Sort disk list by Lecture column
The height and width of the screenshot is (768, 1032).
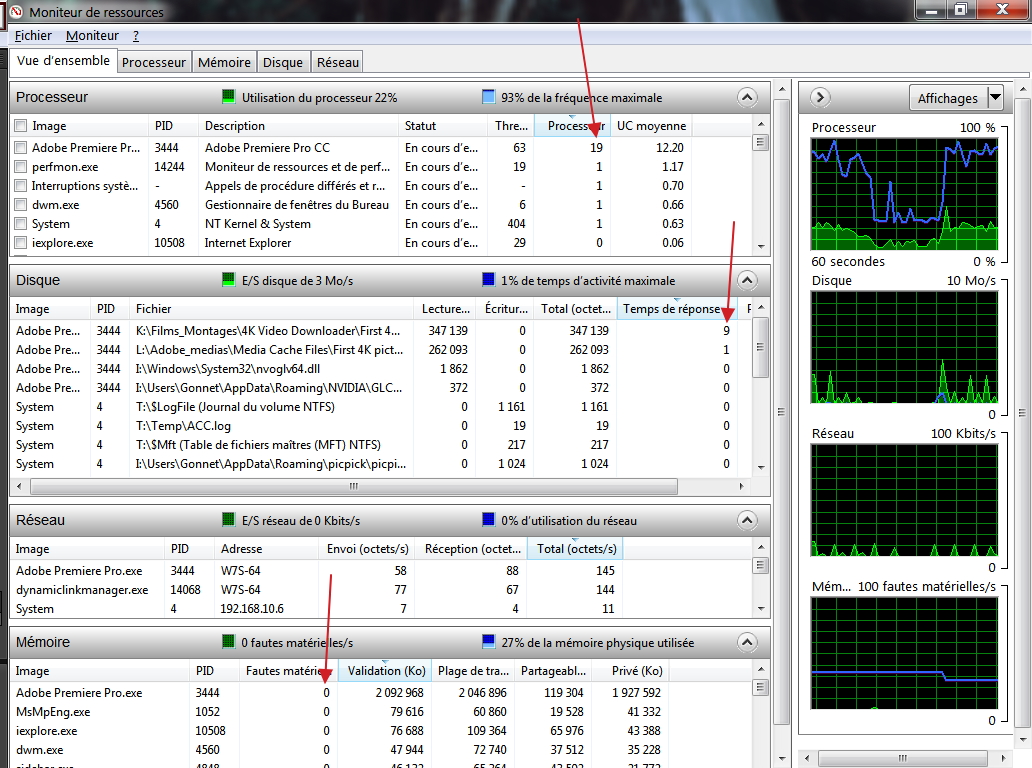(x=446, y=309)
